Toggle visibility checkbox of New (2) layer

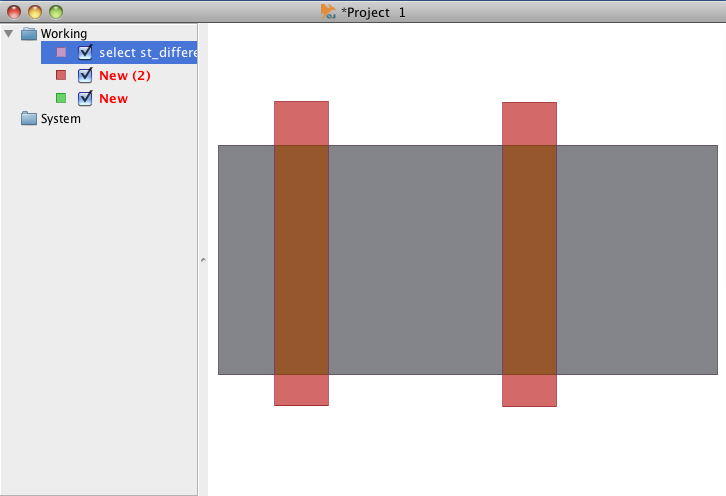85,75
